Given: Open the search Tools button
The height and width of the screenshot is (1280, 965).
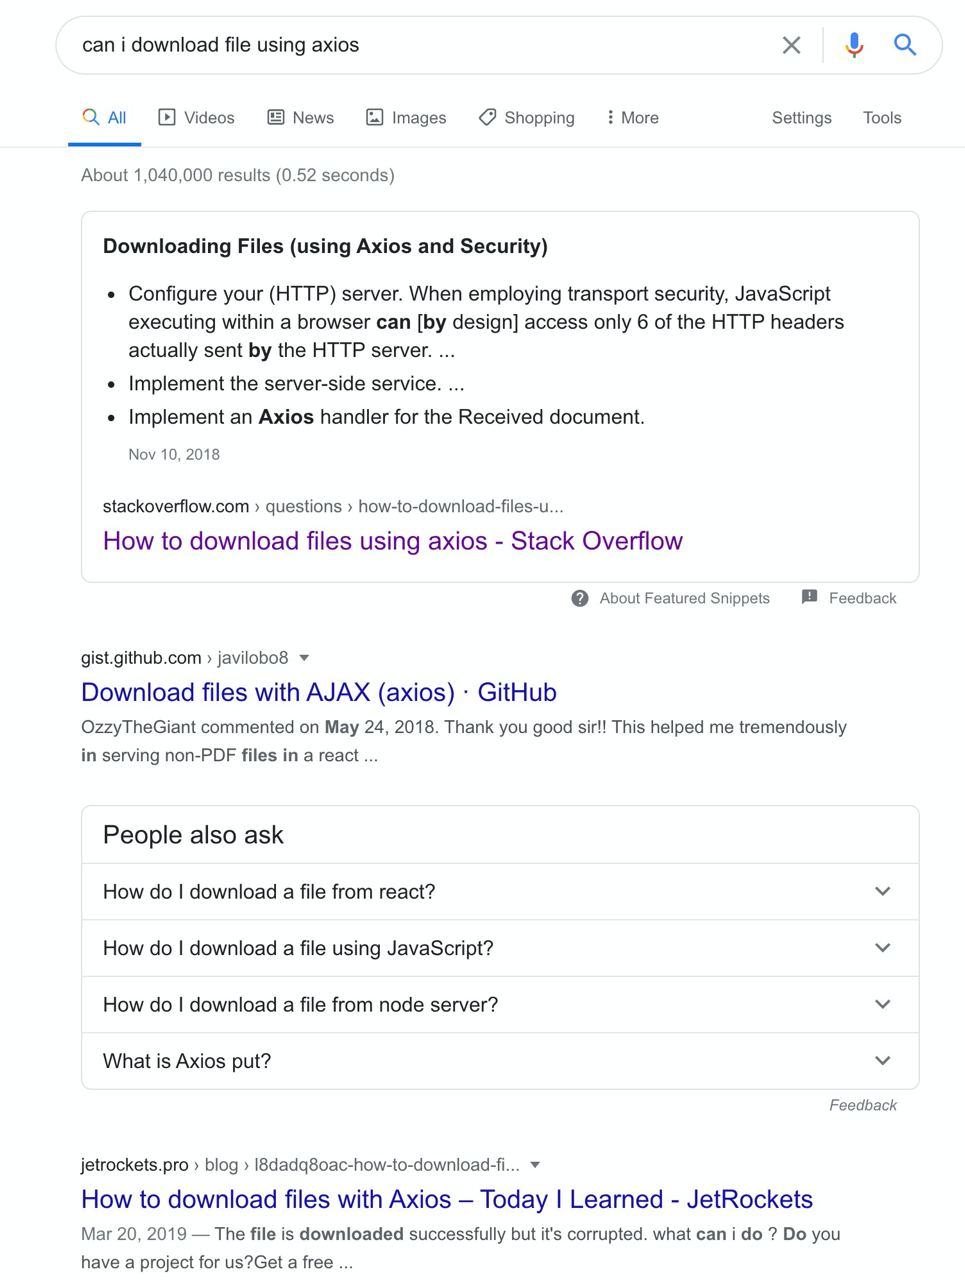Looking at the screenshot, I should [x=882, y=117].
